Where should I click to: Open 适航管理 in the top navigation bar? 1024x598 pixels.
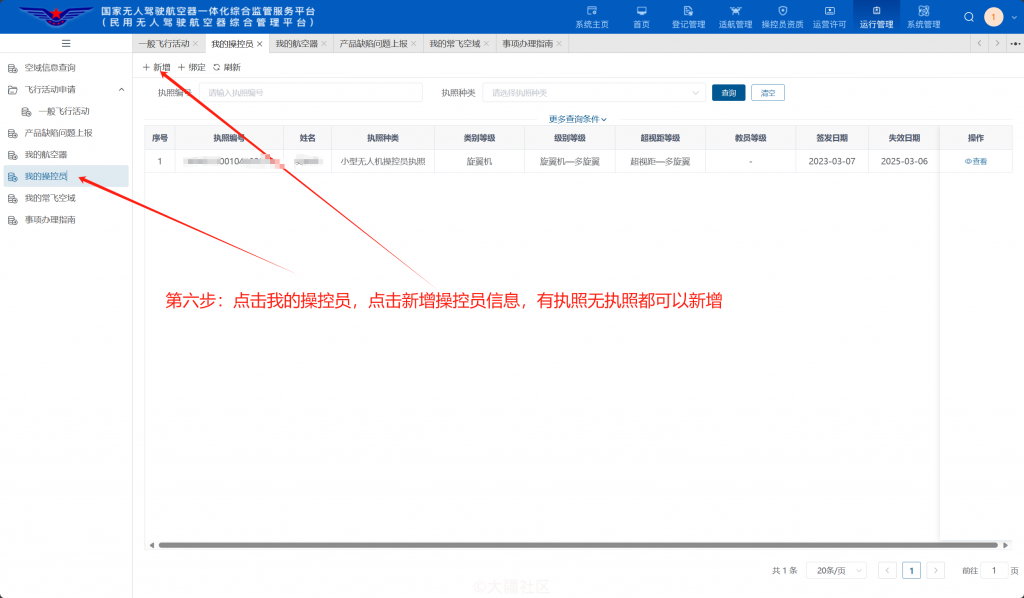[737, 17]
